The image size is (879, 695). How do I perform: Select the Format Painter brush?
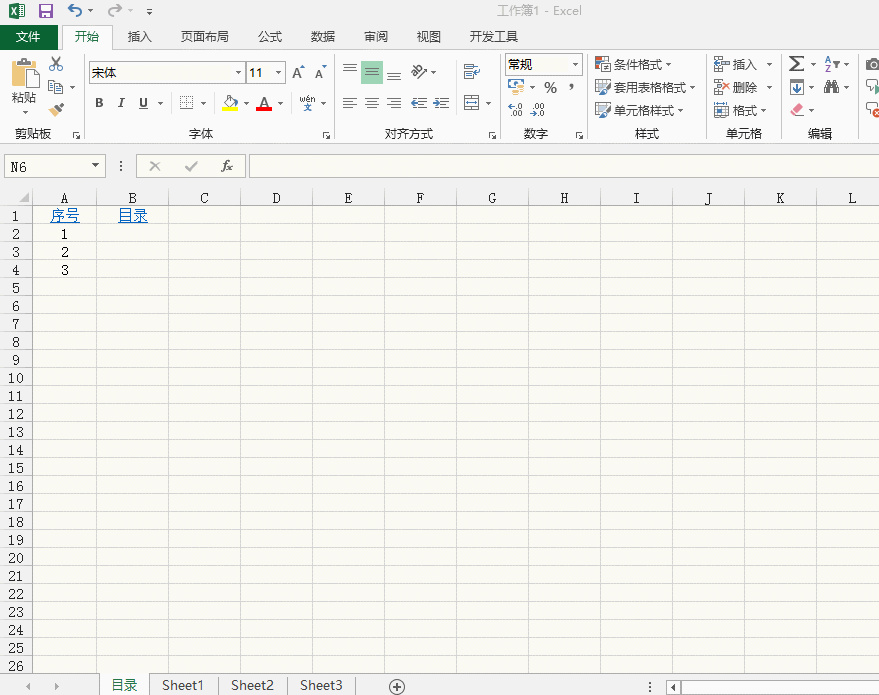[56, 109]
